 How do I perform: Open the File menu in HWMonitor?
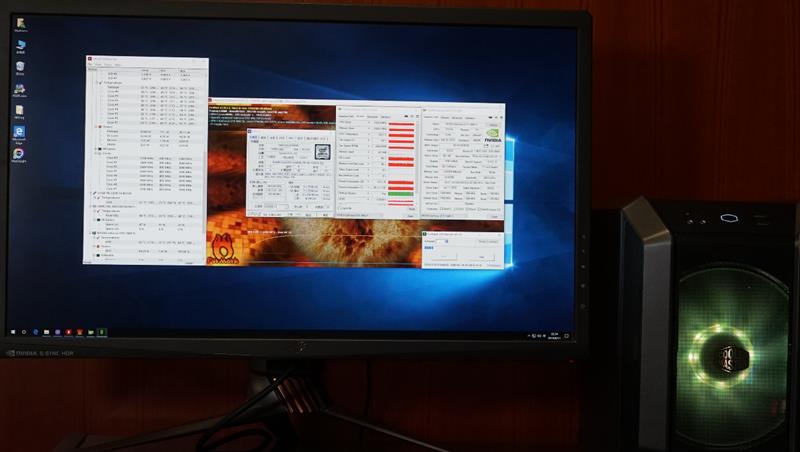[x=91, y=65]
